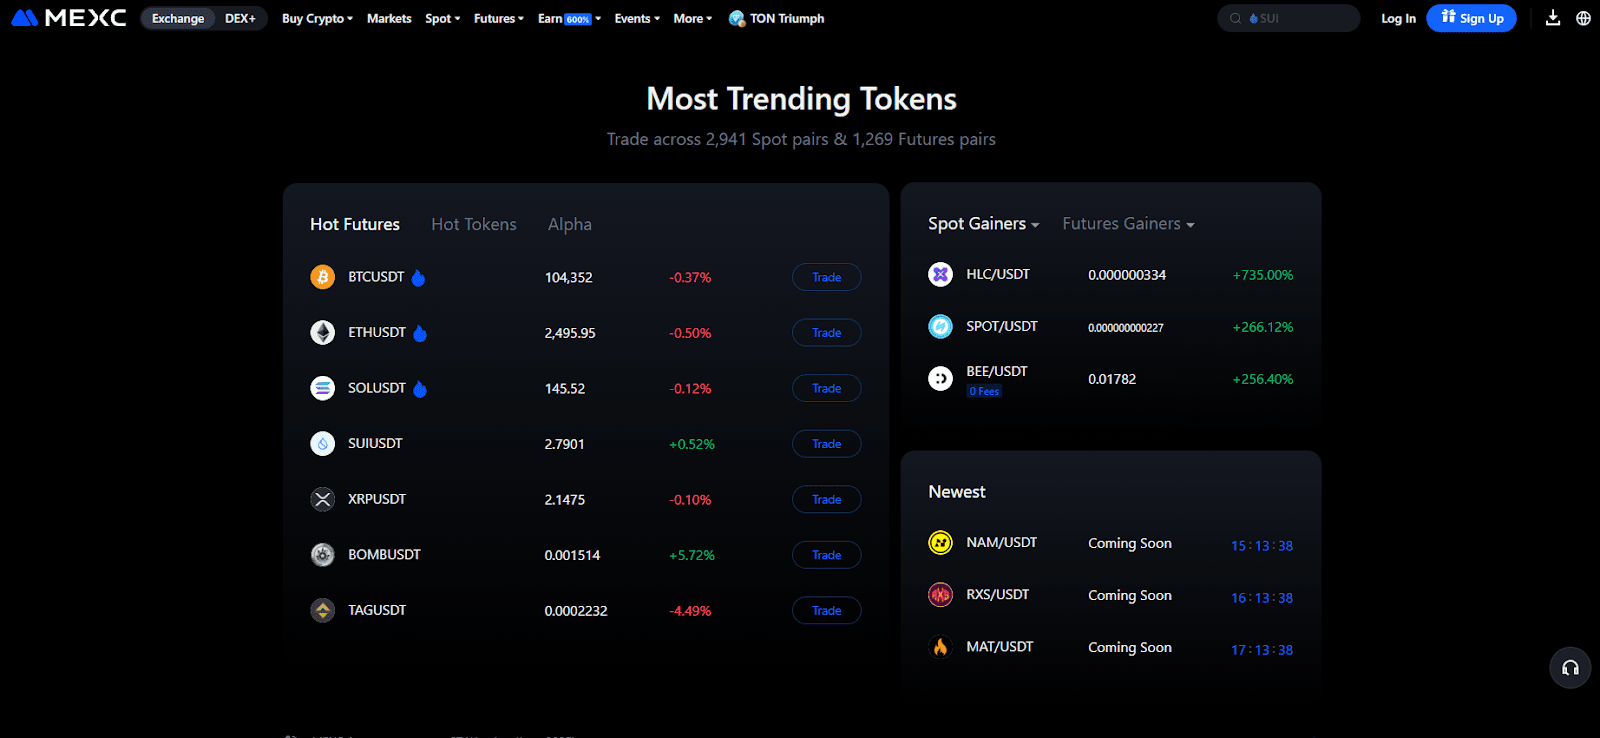The image size is (1600, 738).
Task: Click the SPOT token icon
Action: tap(940, 326)
